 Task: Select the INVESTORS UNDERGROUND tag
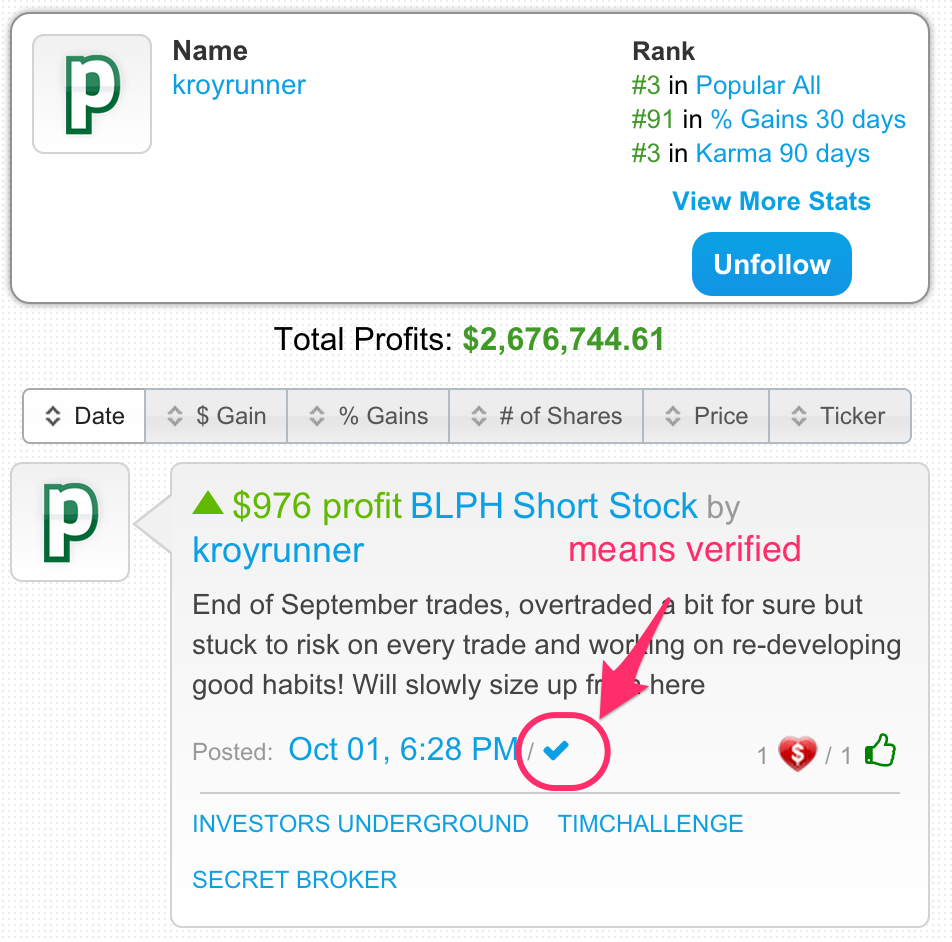pos(360,824)
